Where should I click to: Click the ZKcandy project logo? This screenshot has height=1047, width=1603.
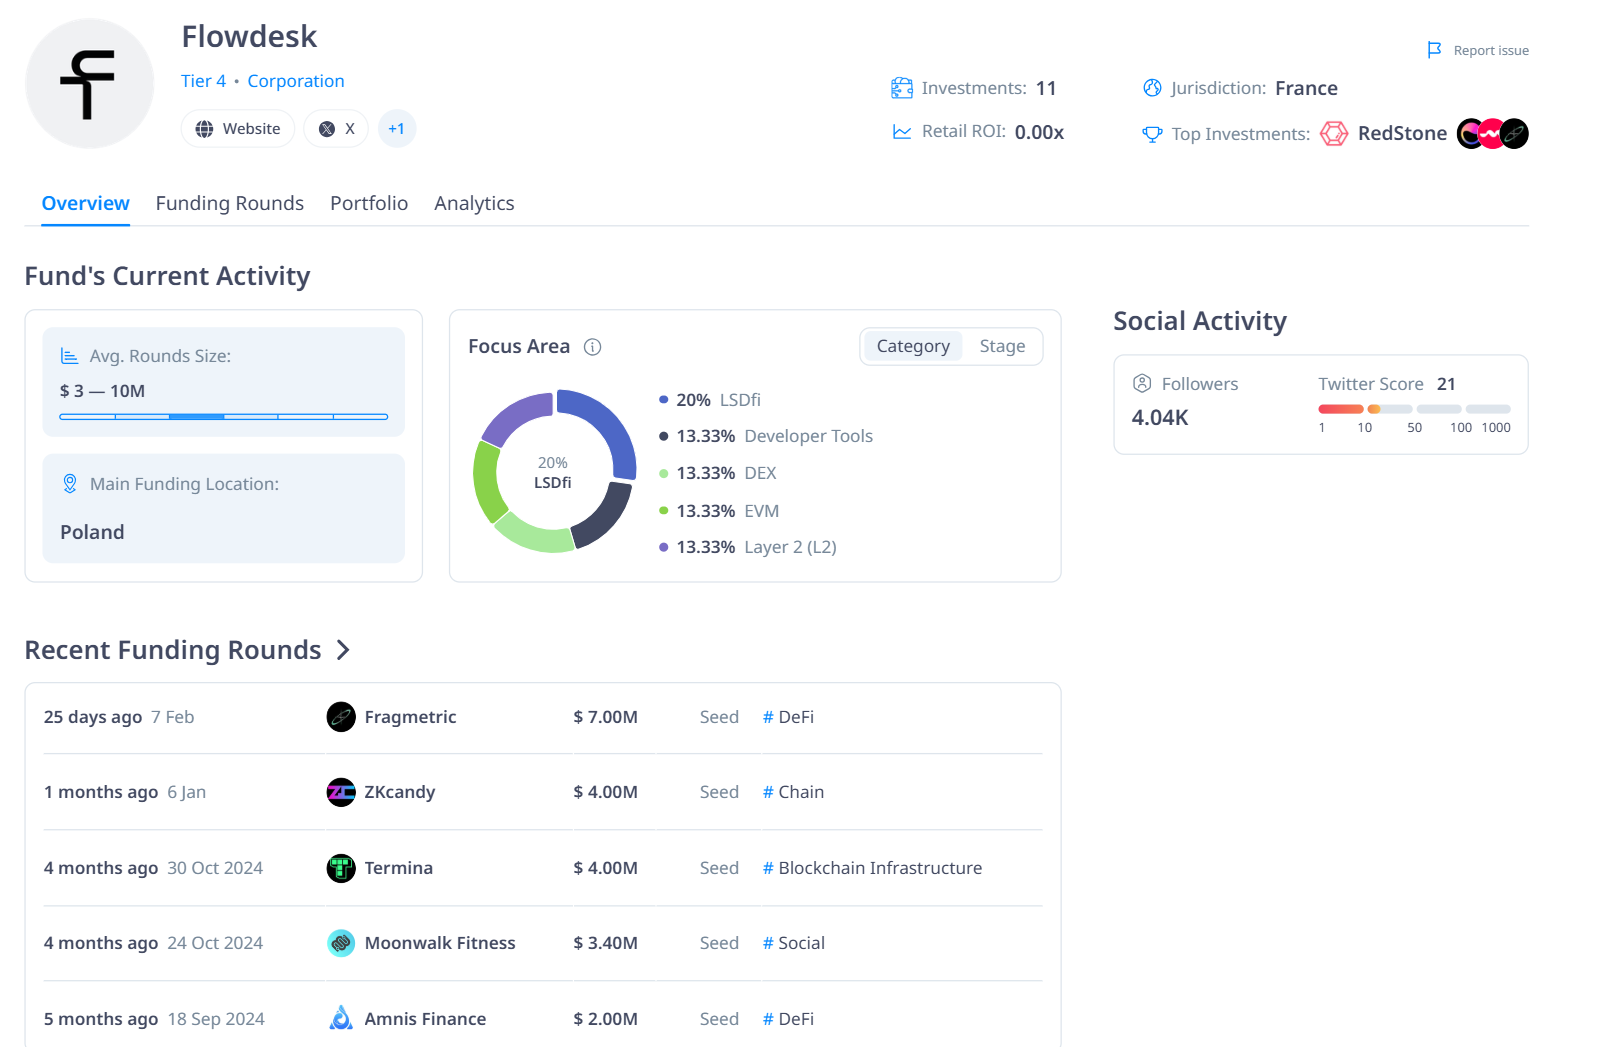coord(341,792)
